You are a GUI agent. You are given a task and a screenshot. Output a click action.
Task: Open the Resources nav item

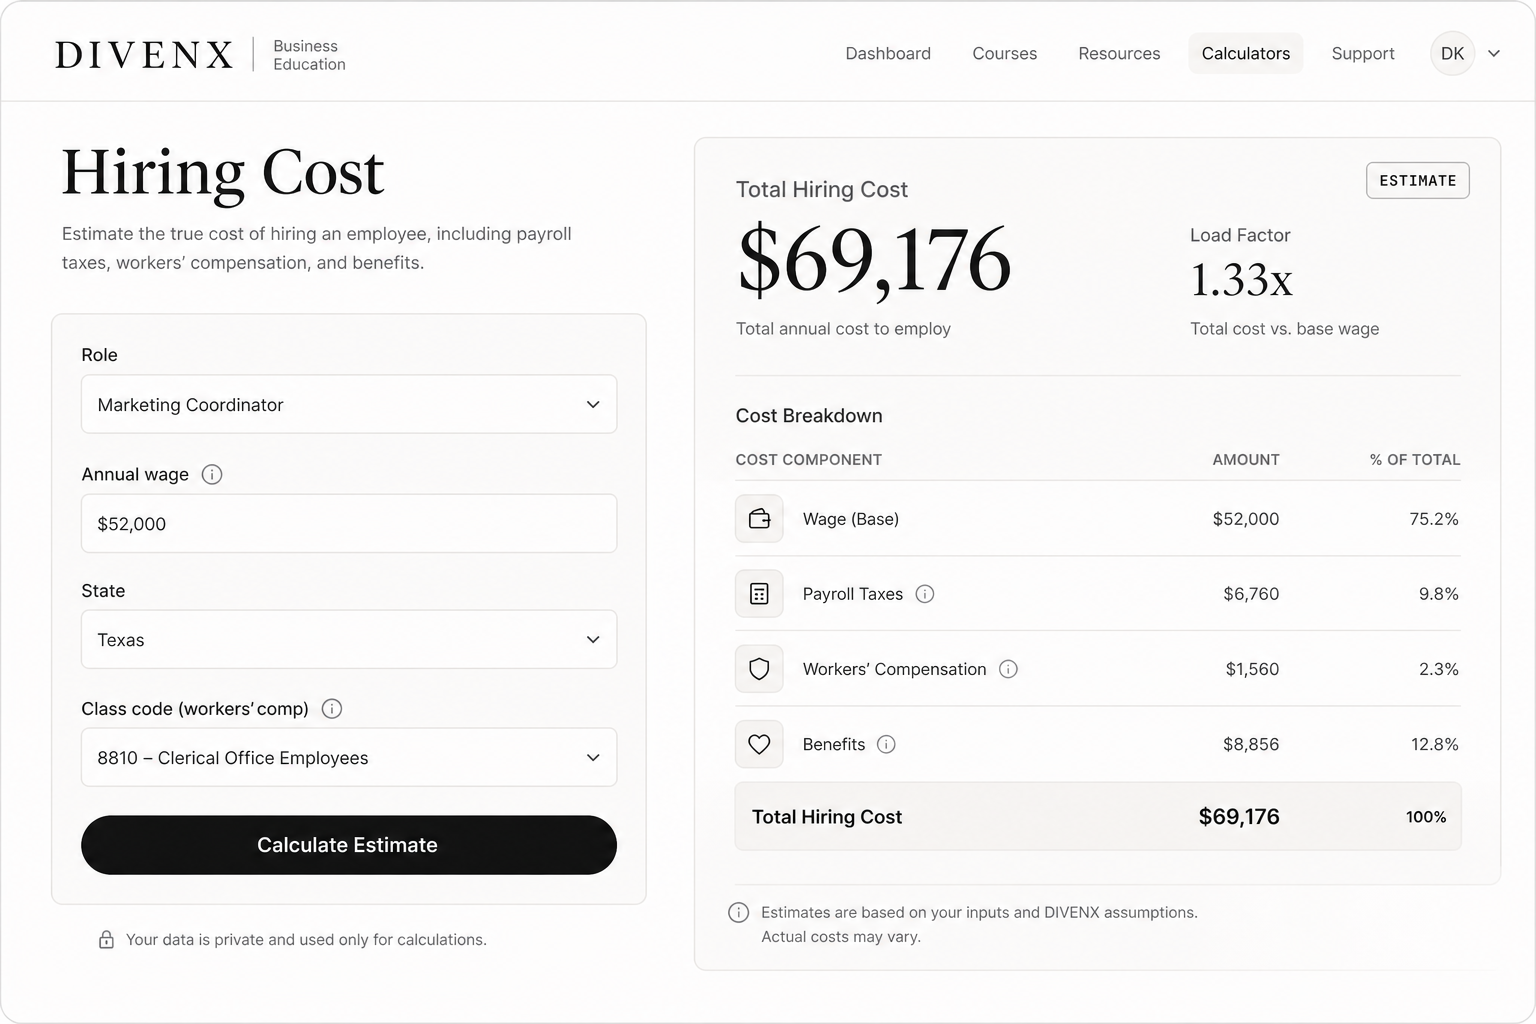coord(1119,54)
